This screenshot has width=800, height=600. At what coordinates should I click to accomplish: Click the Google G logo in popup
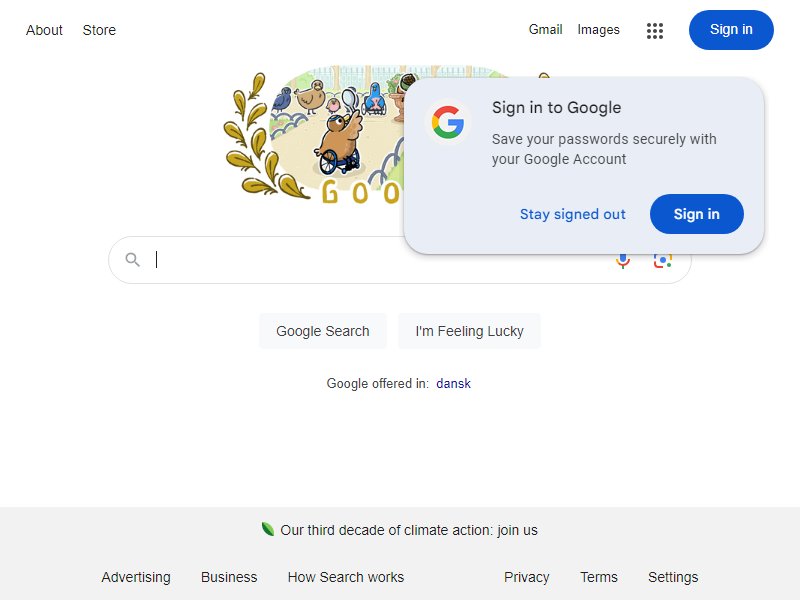click(x=447, y=122)
